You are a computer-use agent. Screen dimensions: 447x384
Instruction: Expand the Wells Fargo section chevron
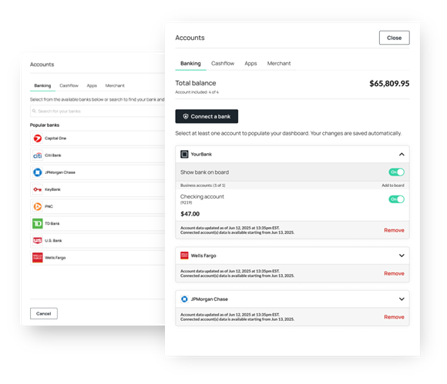point(402,255)
